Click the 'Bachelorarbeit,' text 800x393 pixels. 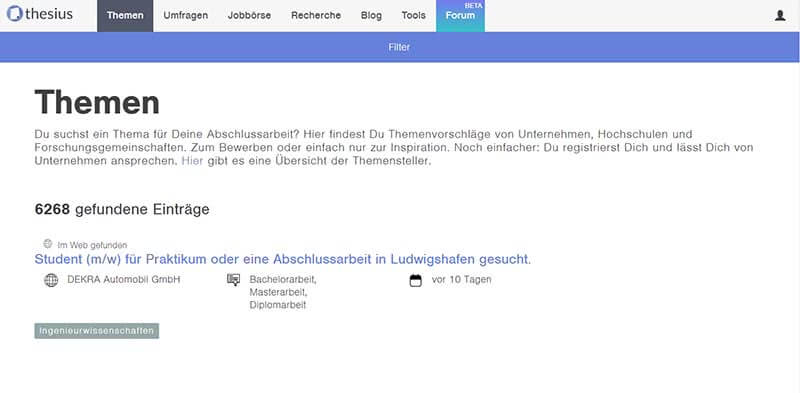tap(283, 280)
